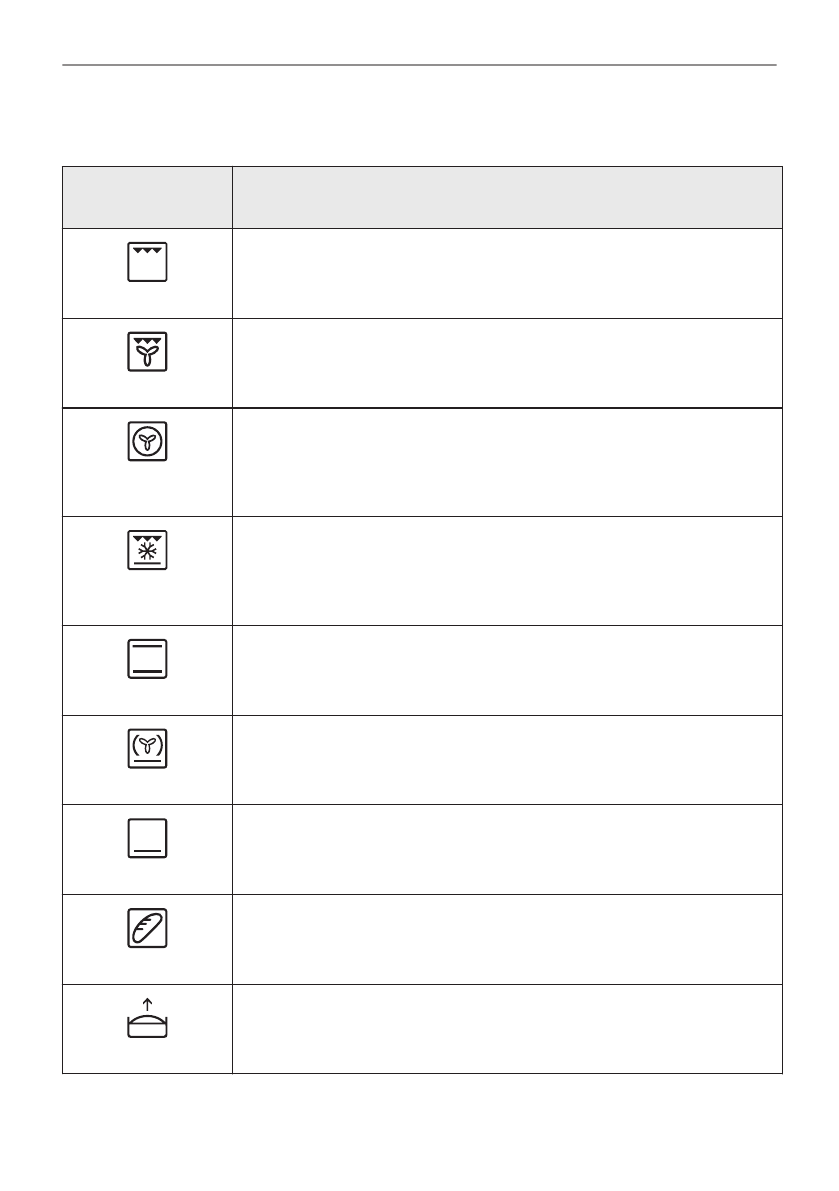
Task: Click the empty cell beside fan-with-bottom-heat icon
Action: (x=506, y=759)
